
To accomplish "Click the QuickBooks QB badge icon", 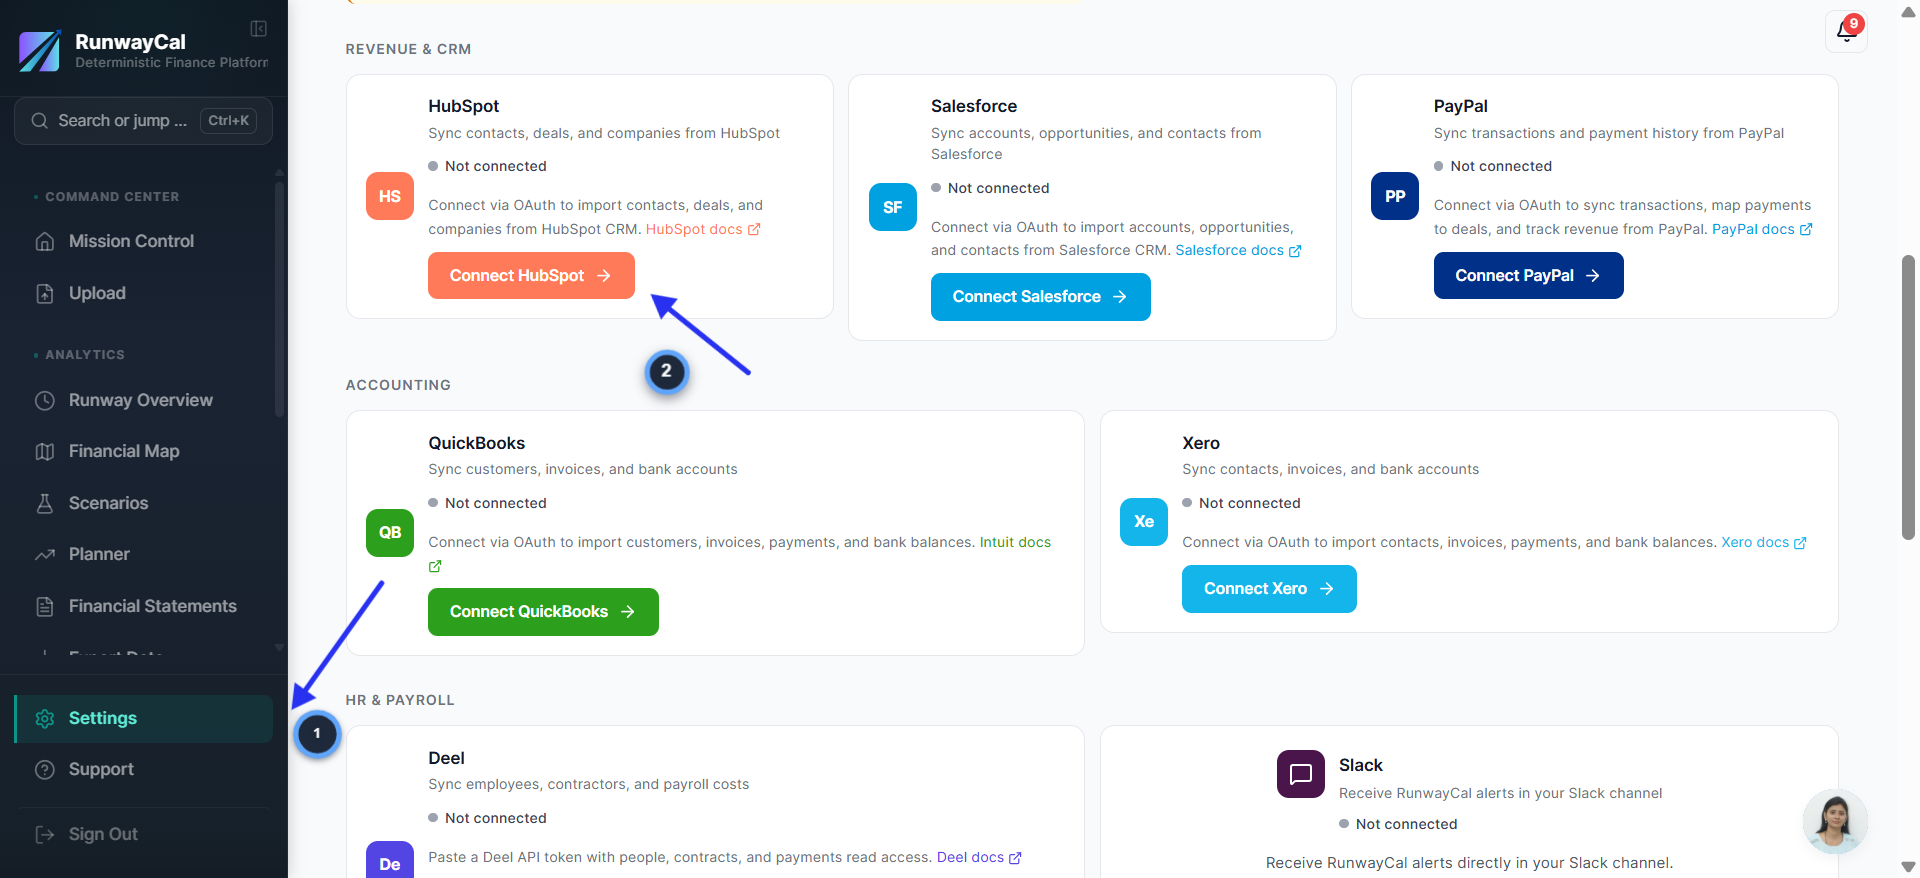I will (x=390, y=532).
